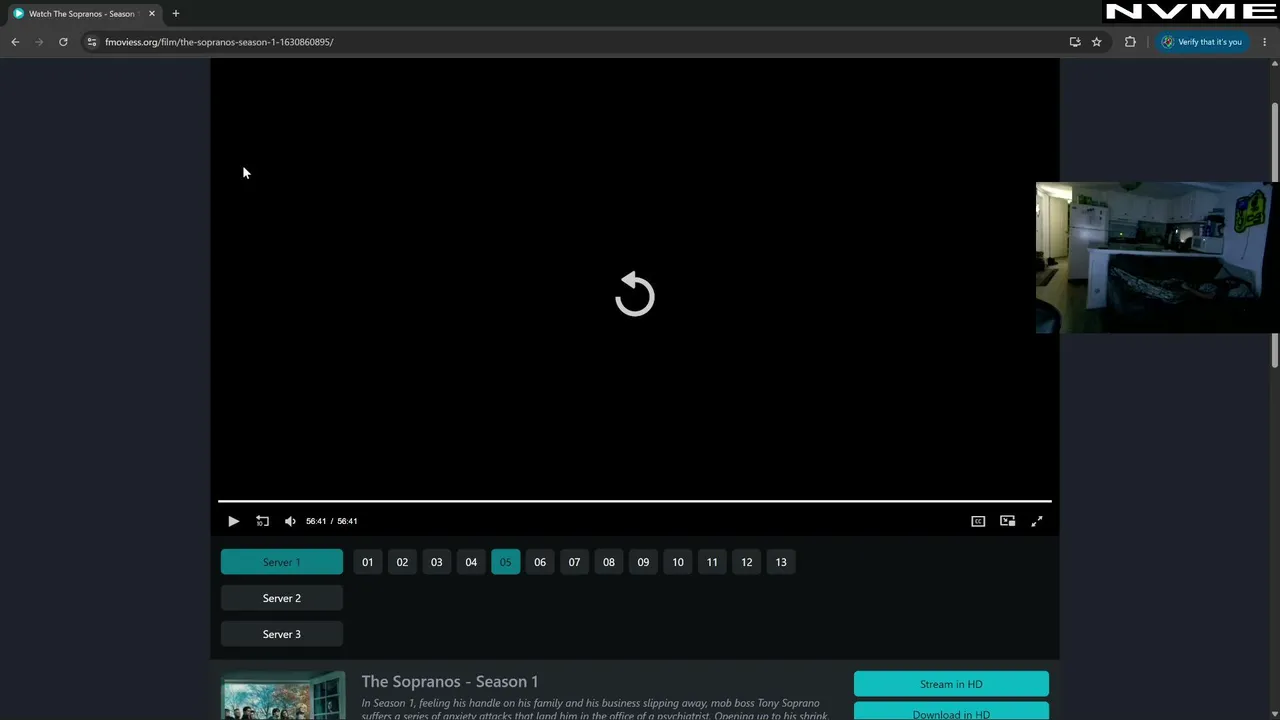Click the Stream in HD button

pyautogui.click(x=951, y=684)
